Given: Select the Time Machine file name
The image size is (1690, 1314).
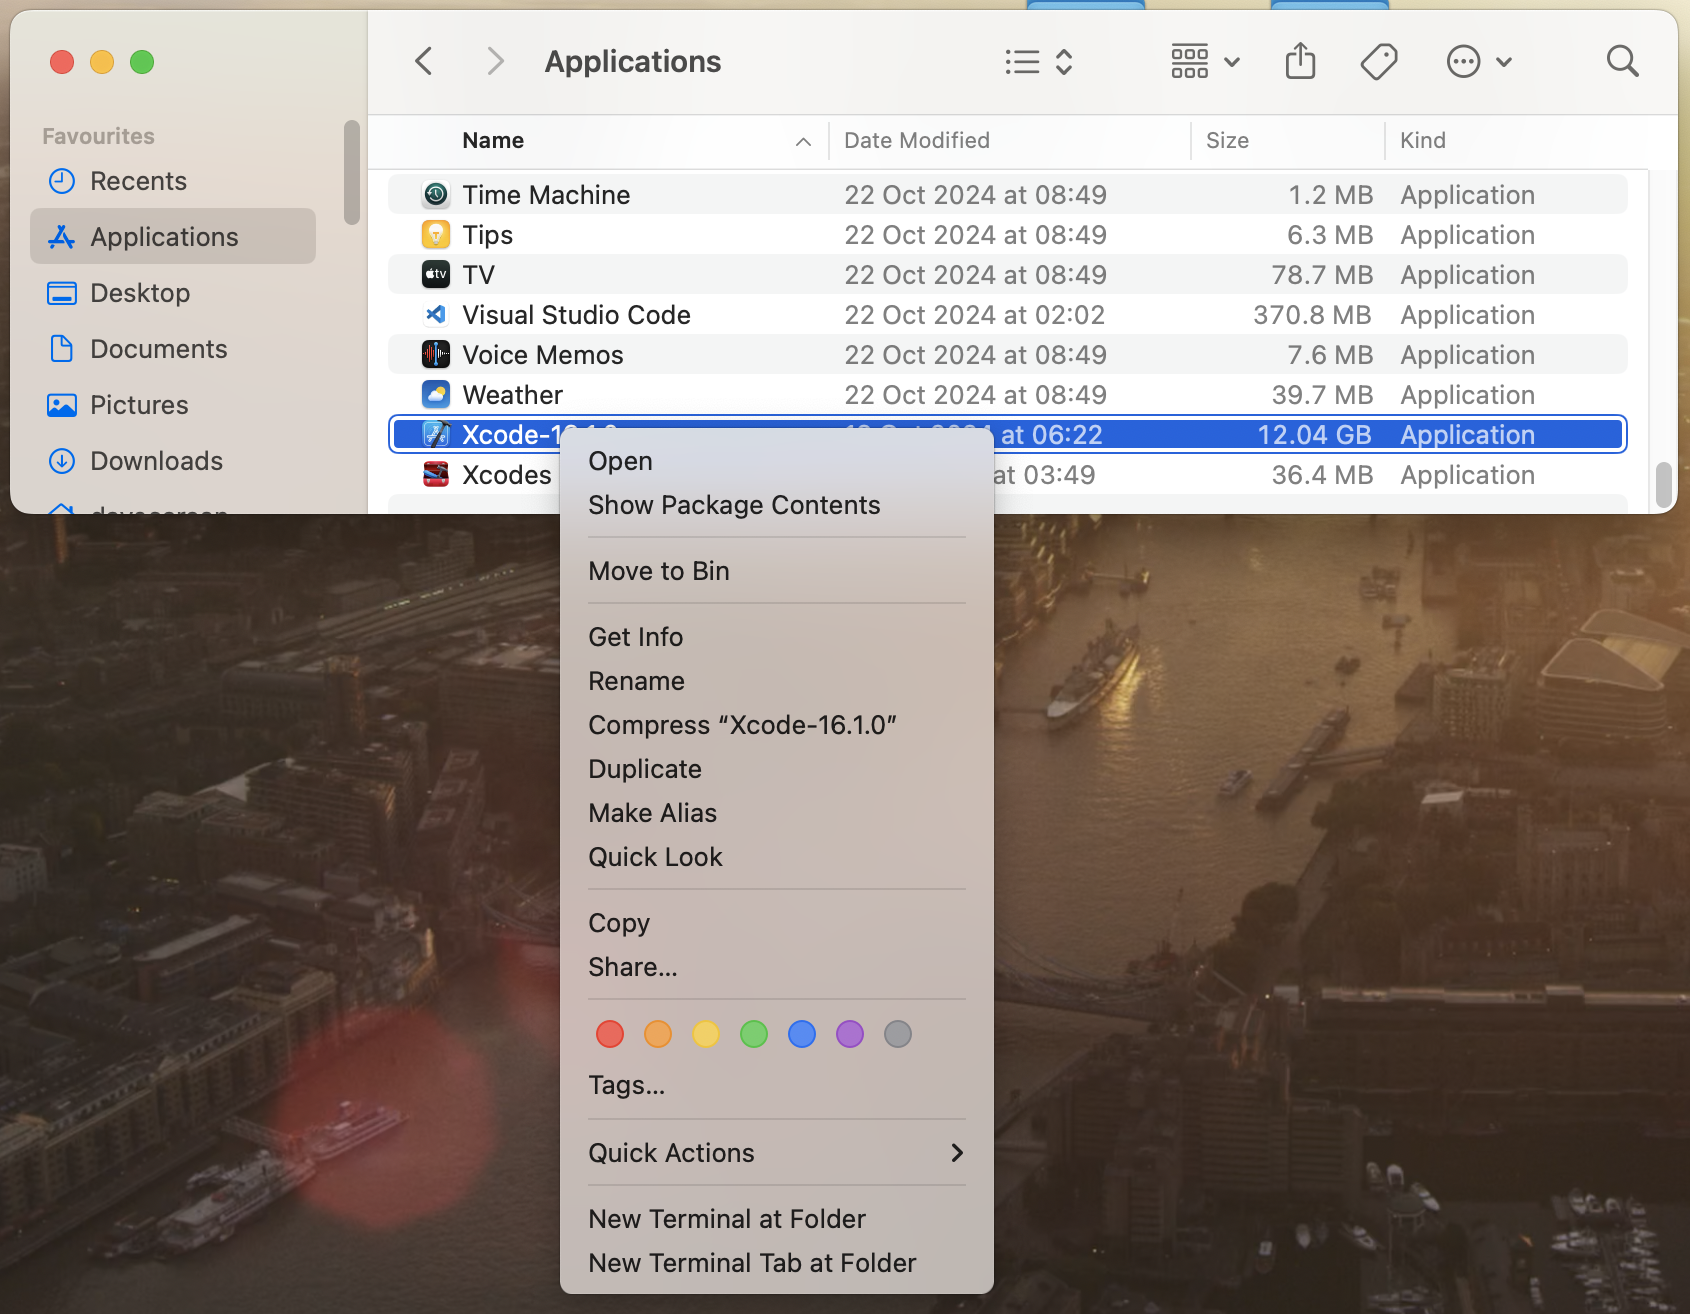Looking at the screenshot, I should (x=546, y=195).
